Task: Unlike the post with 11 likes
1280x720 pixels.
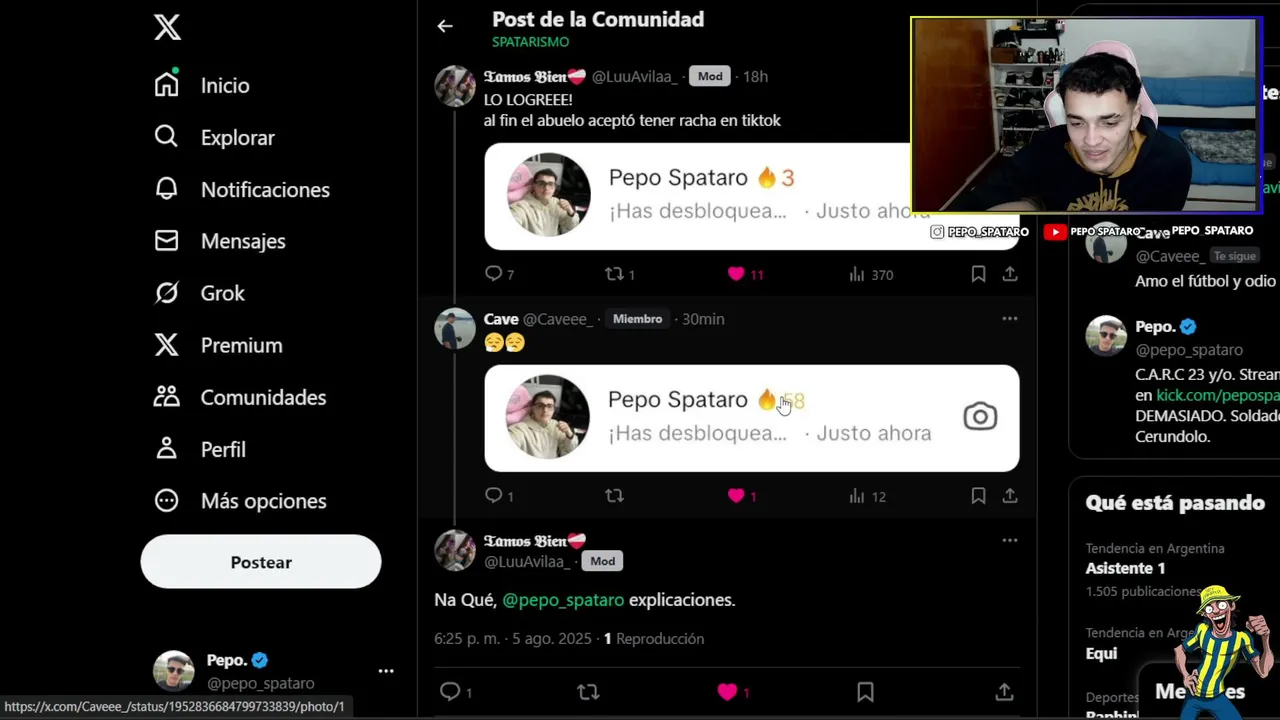Action: coord(745,274)
